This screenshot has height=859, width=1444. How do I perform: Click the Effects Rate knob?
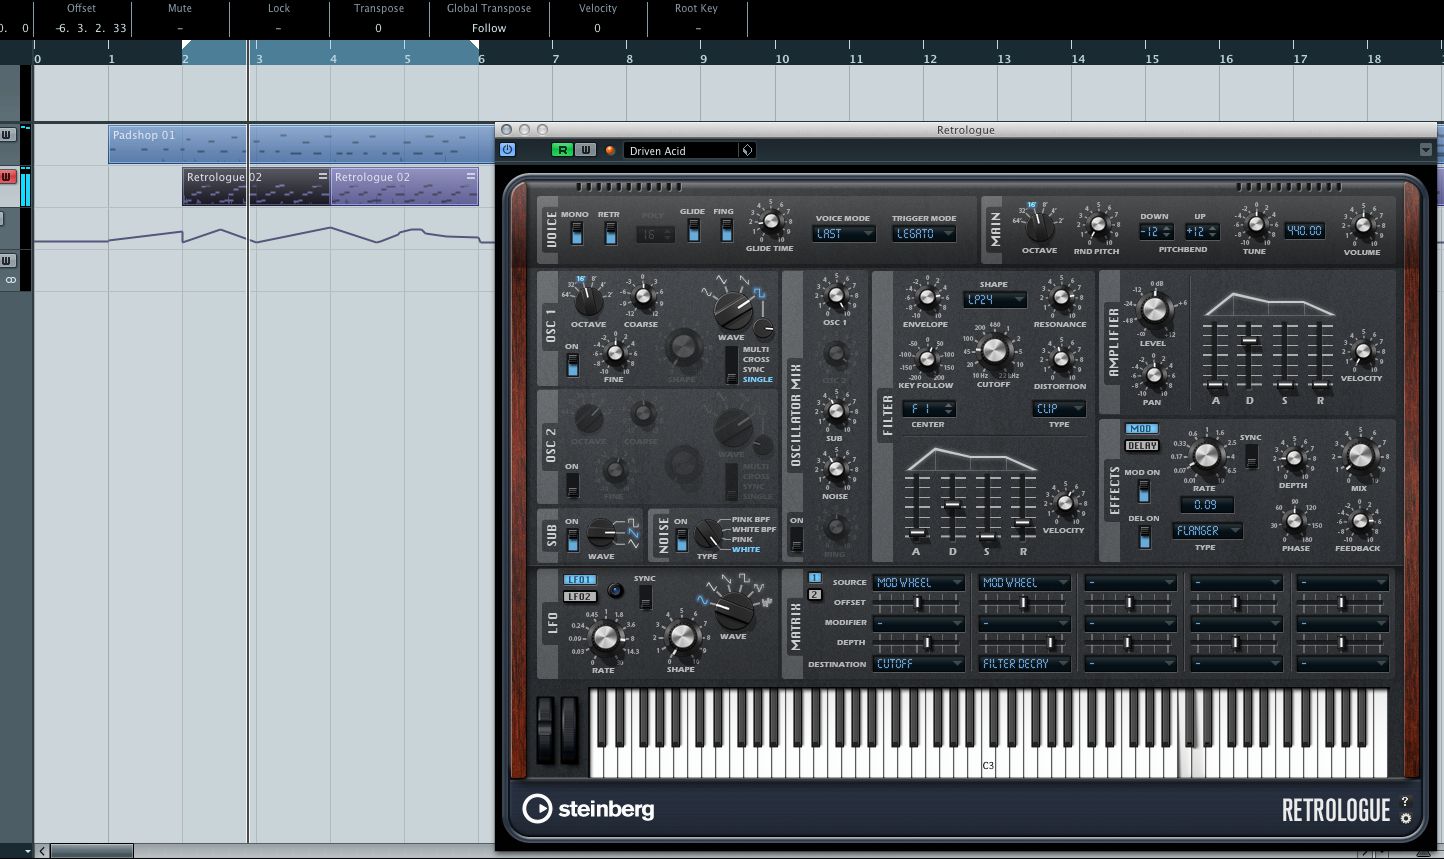pos(1206,457)
